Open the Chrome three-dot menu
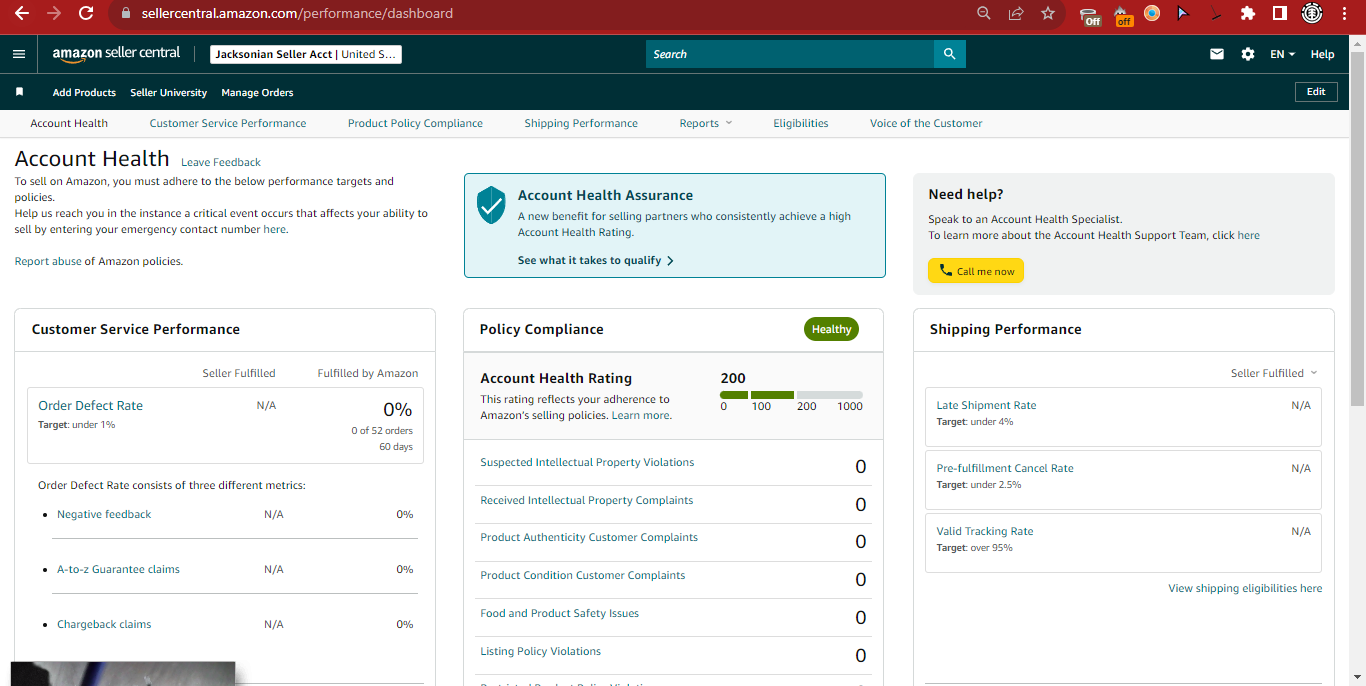Viewport: 1366px width, 686px height. point(1345,13)
